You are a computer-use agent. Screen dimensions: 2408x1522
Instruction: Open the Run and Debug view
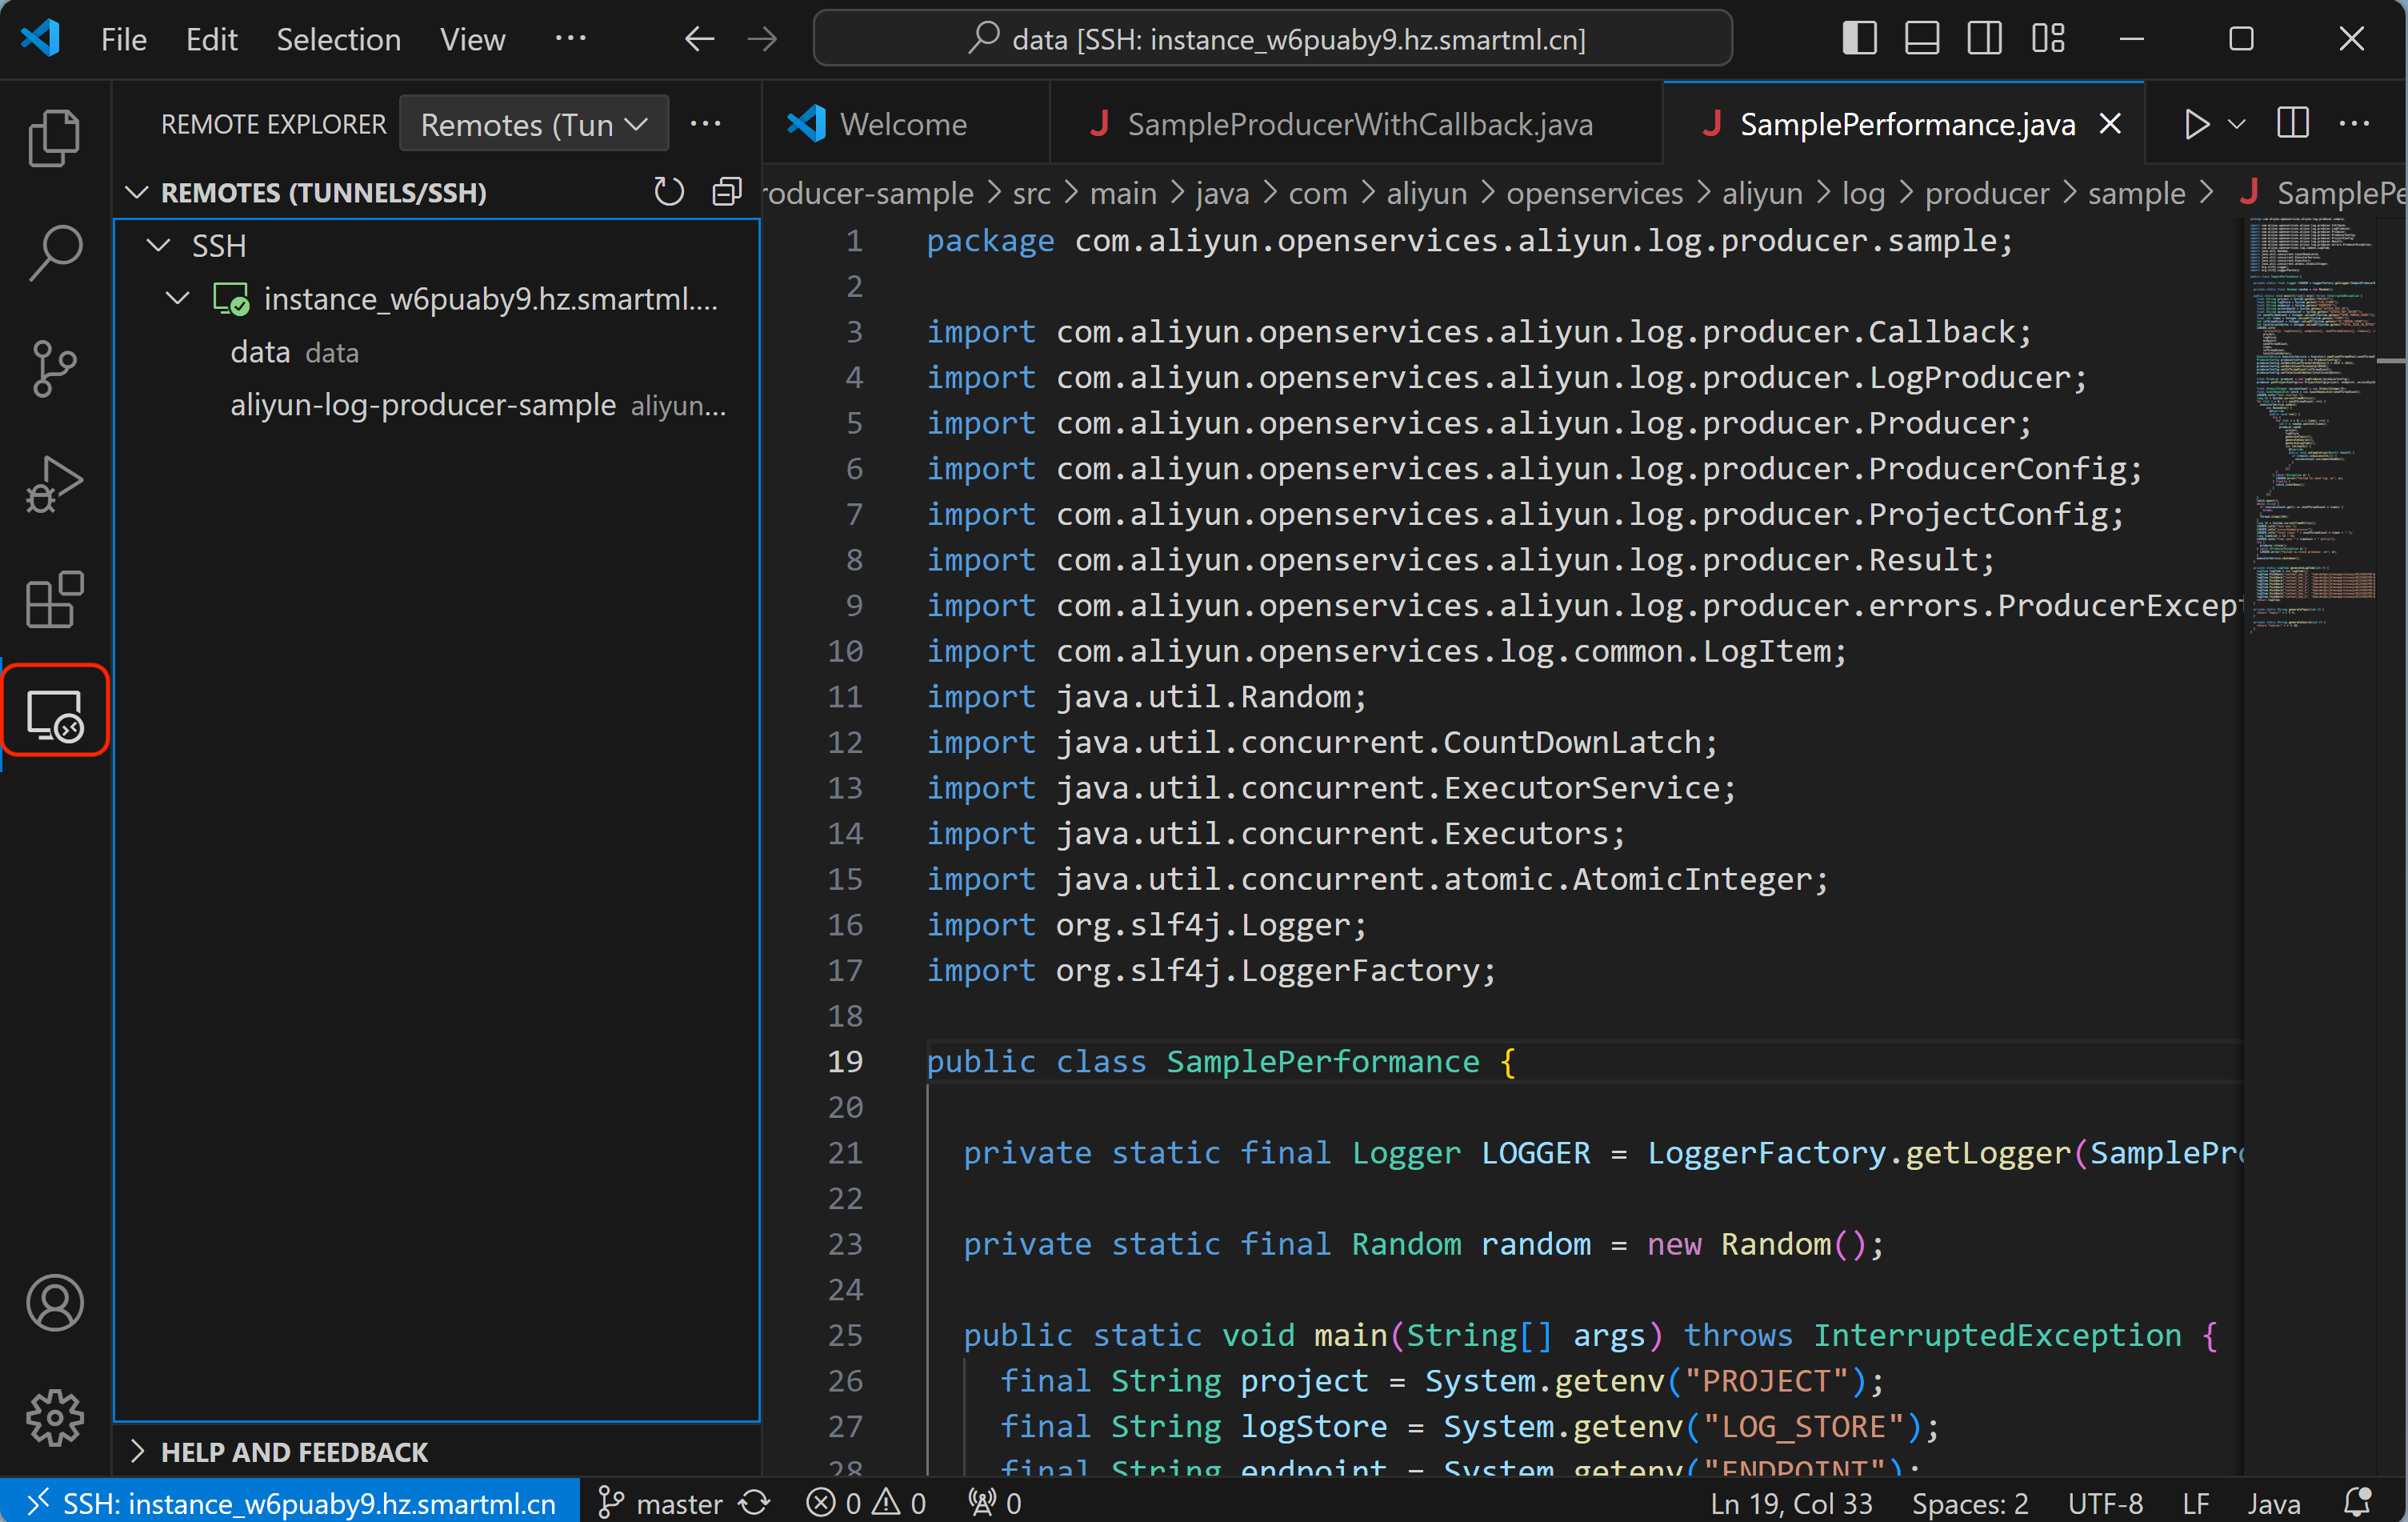point(55,484)
